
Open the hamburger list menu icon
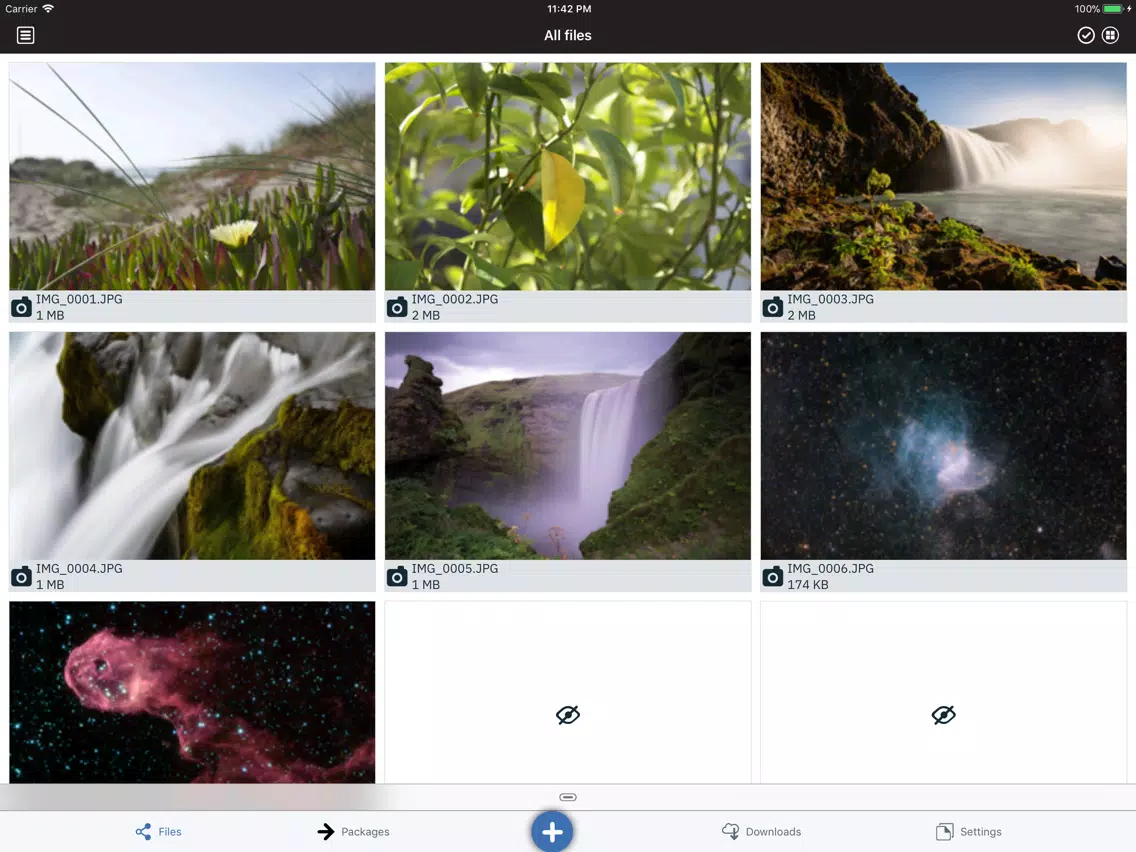point(25,36)
